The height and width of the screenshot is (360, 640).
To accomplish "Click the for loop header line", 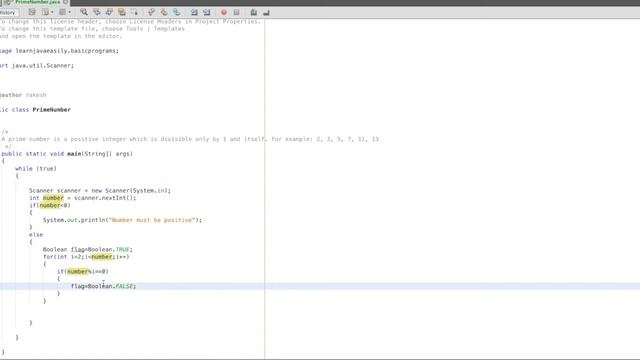I will 86,257.
